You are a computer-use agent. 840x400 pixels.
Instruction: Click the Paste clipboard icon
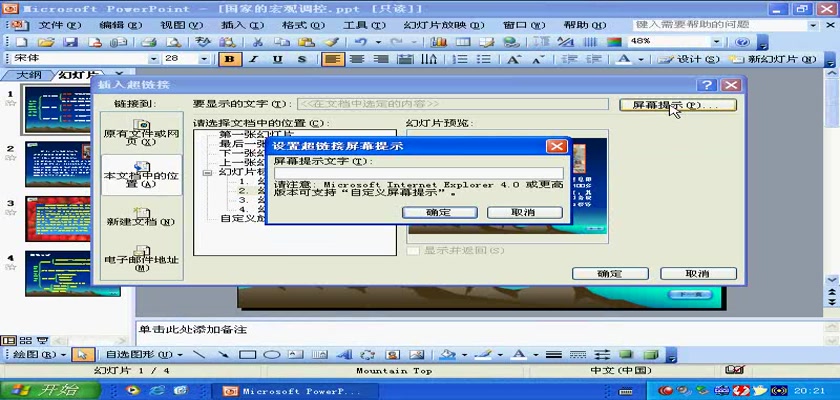pyautogui.click(x=306, y=42)
